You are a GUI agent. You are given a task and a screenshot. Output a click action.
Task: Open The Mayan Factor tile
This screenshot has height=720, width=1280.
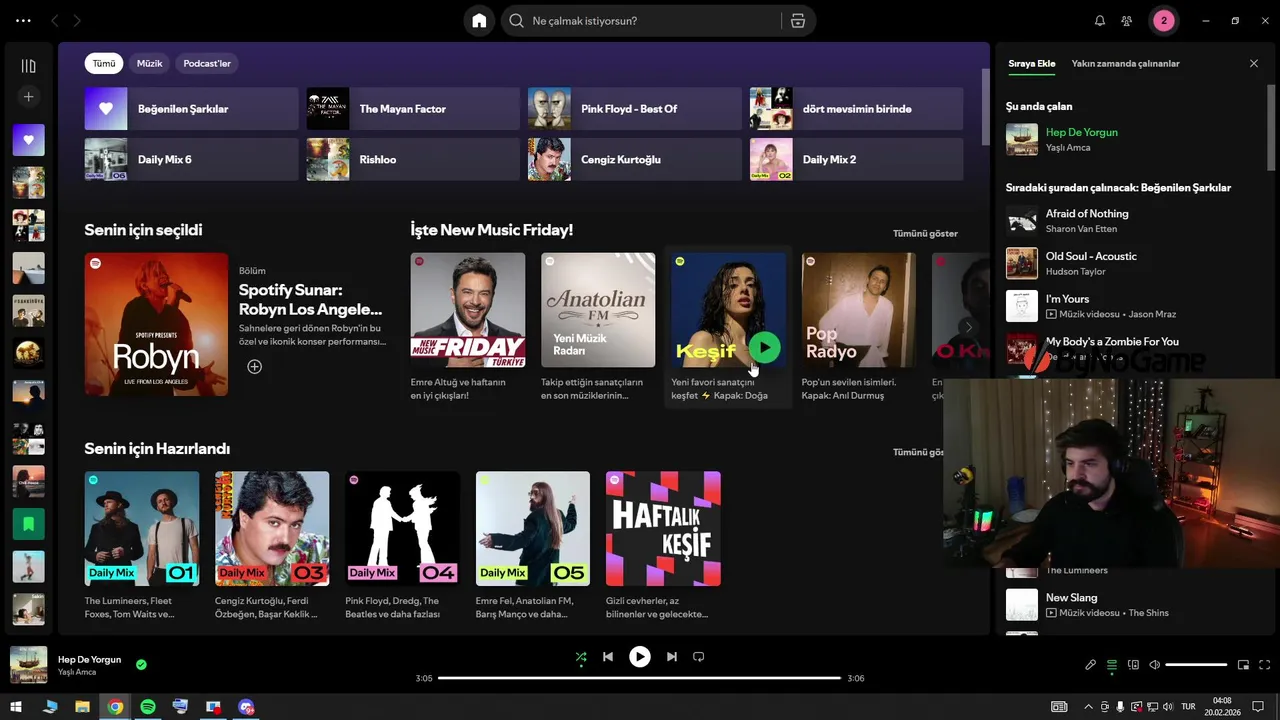tap(413, 109)
